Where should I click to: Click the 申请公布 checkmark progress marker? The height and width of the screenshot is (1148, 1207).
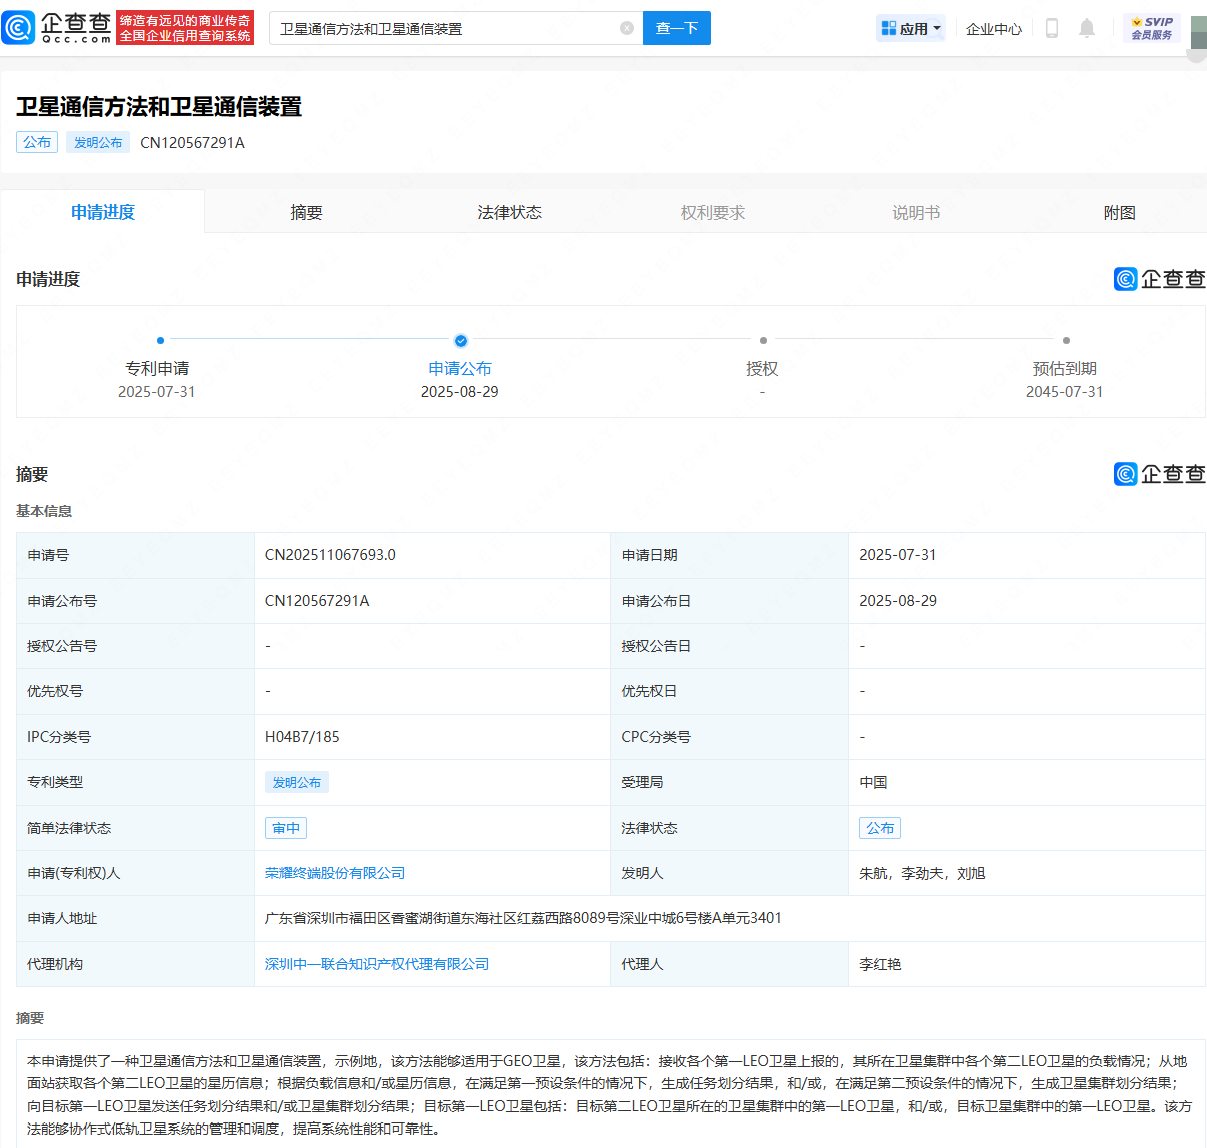pyautogui.click(x=460, y=341)
